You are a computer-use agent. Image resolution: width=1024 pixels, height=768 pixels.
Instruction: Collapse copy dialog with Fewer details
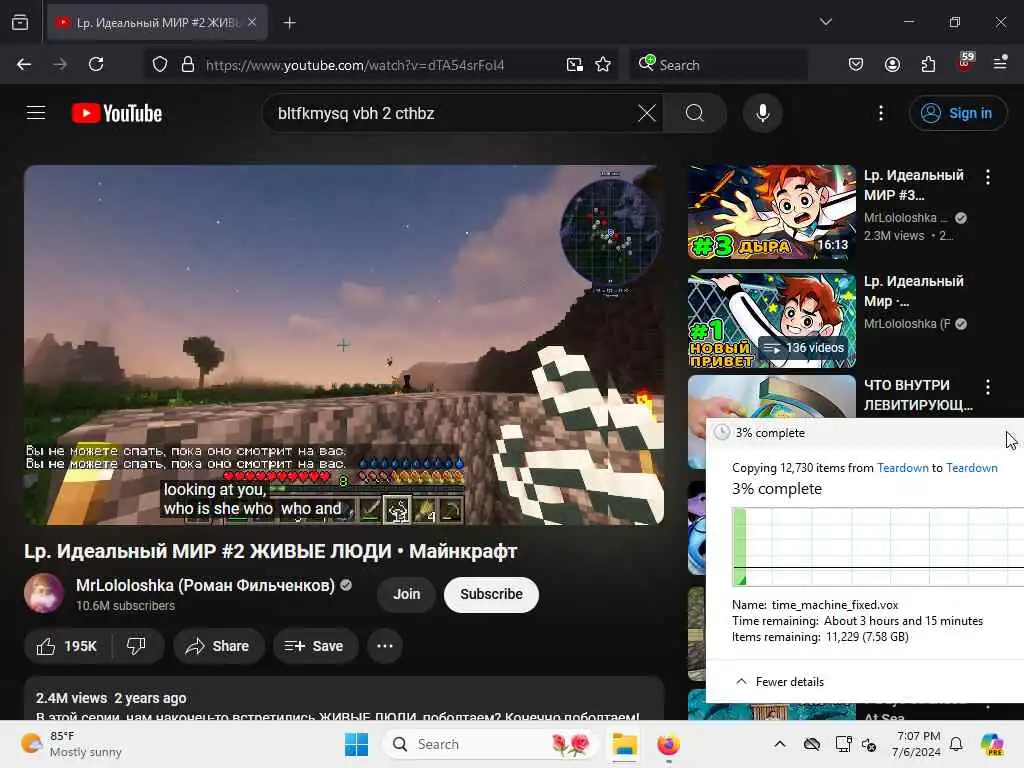[x=780, y=682]
